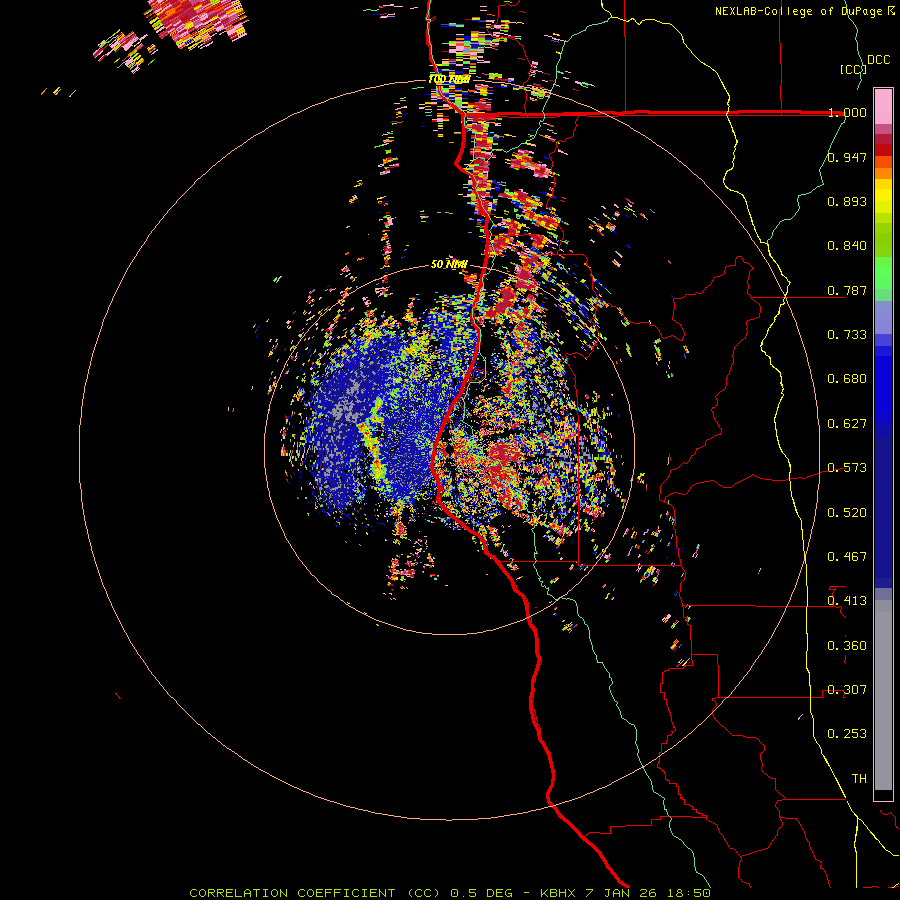The width and height of the screenshot is (900, 900).
Task: Click the 0.627 legend value
Action: [x=847, y=424]
